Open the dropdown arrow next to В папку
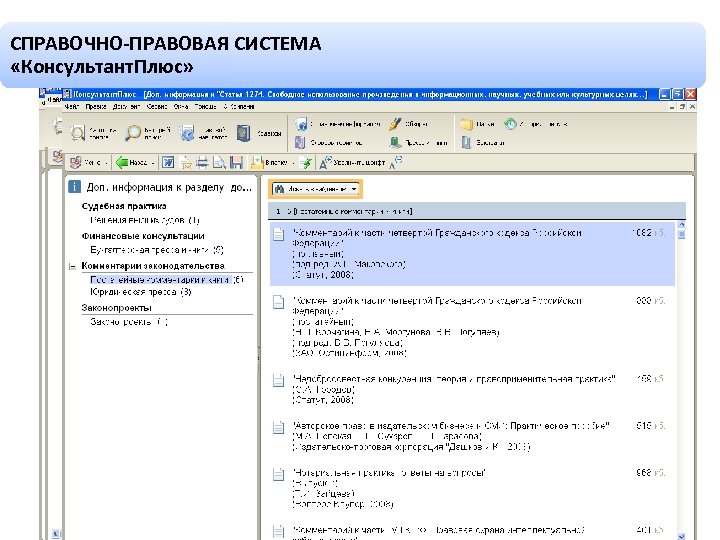 [293, 163]
